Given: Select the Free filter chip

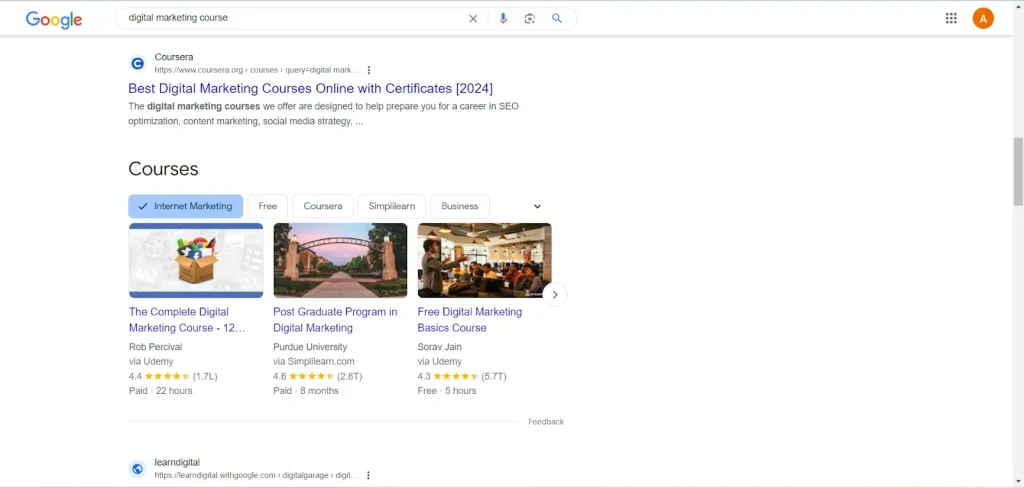Looking at the screenshot, I should pos(268,206).
